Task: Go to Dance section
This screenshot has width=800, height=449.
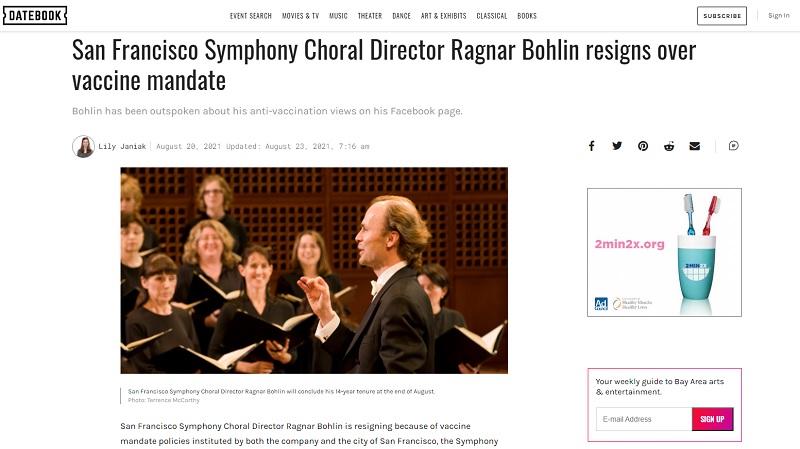Action: tap(402, 16)
